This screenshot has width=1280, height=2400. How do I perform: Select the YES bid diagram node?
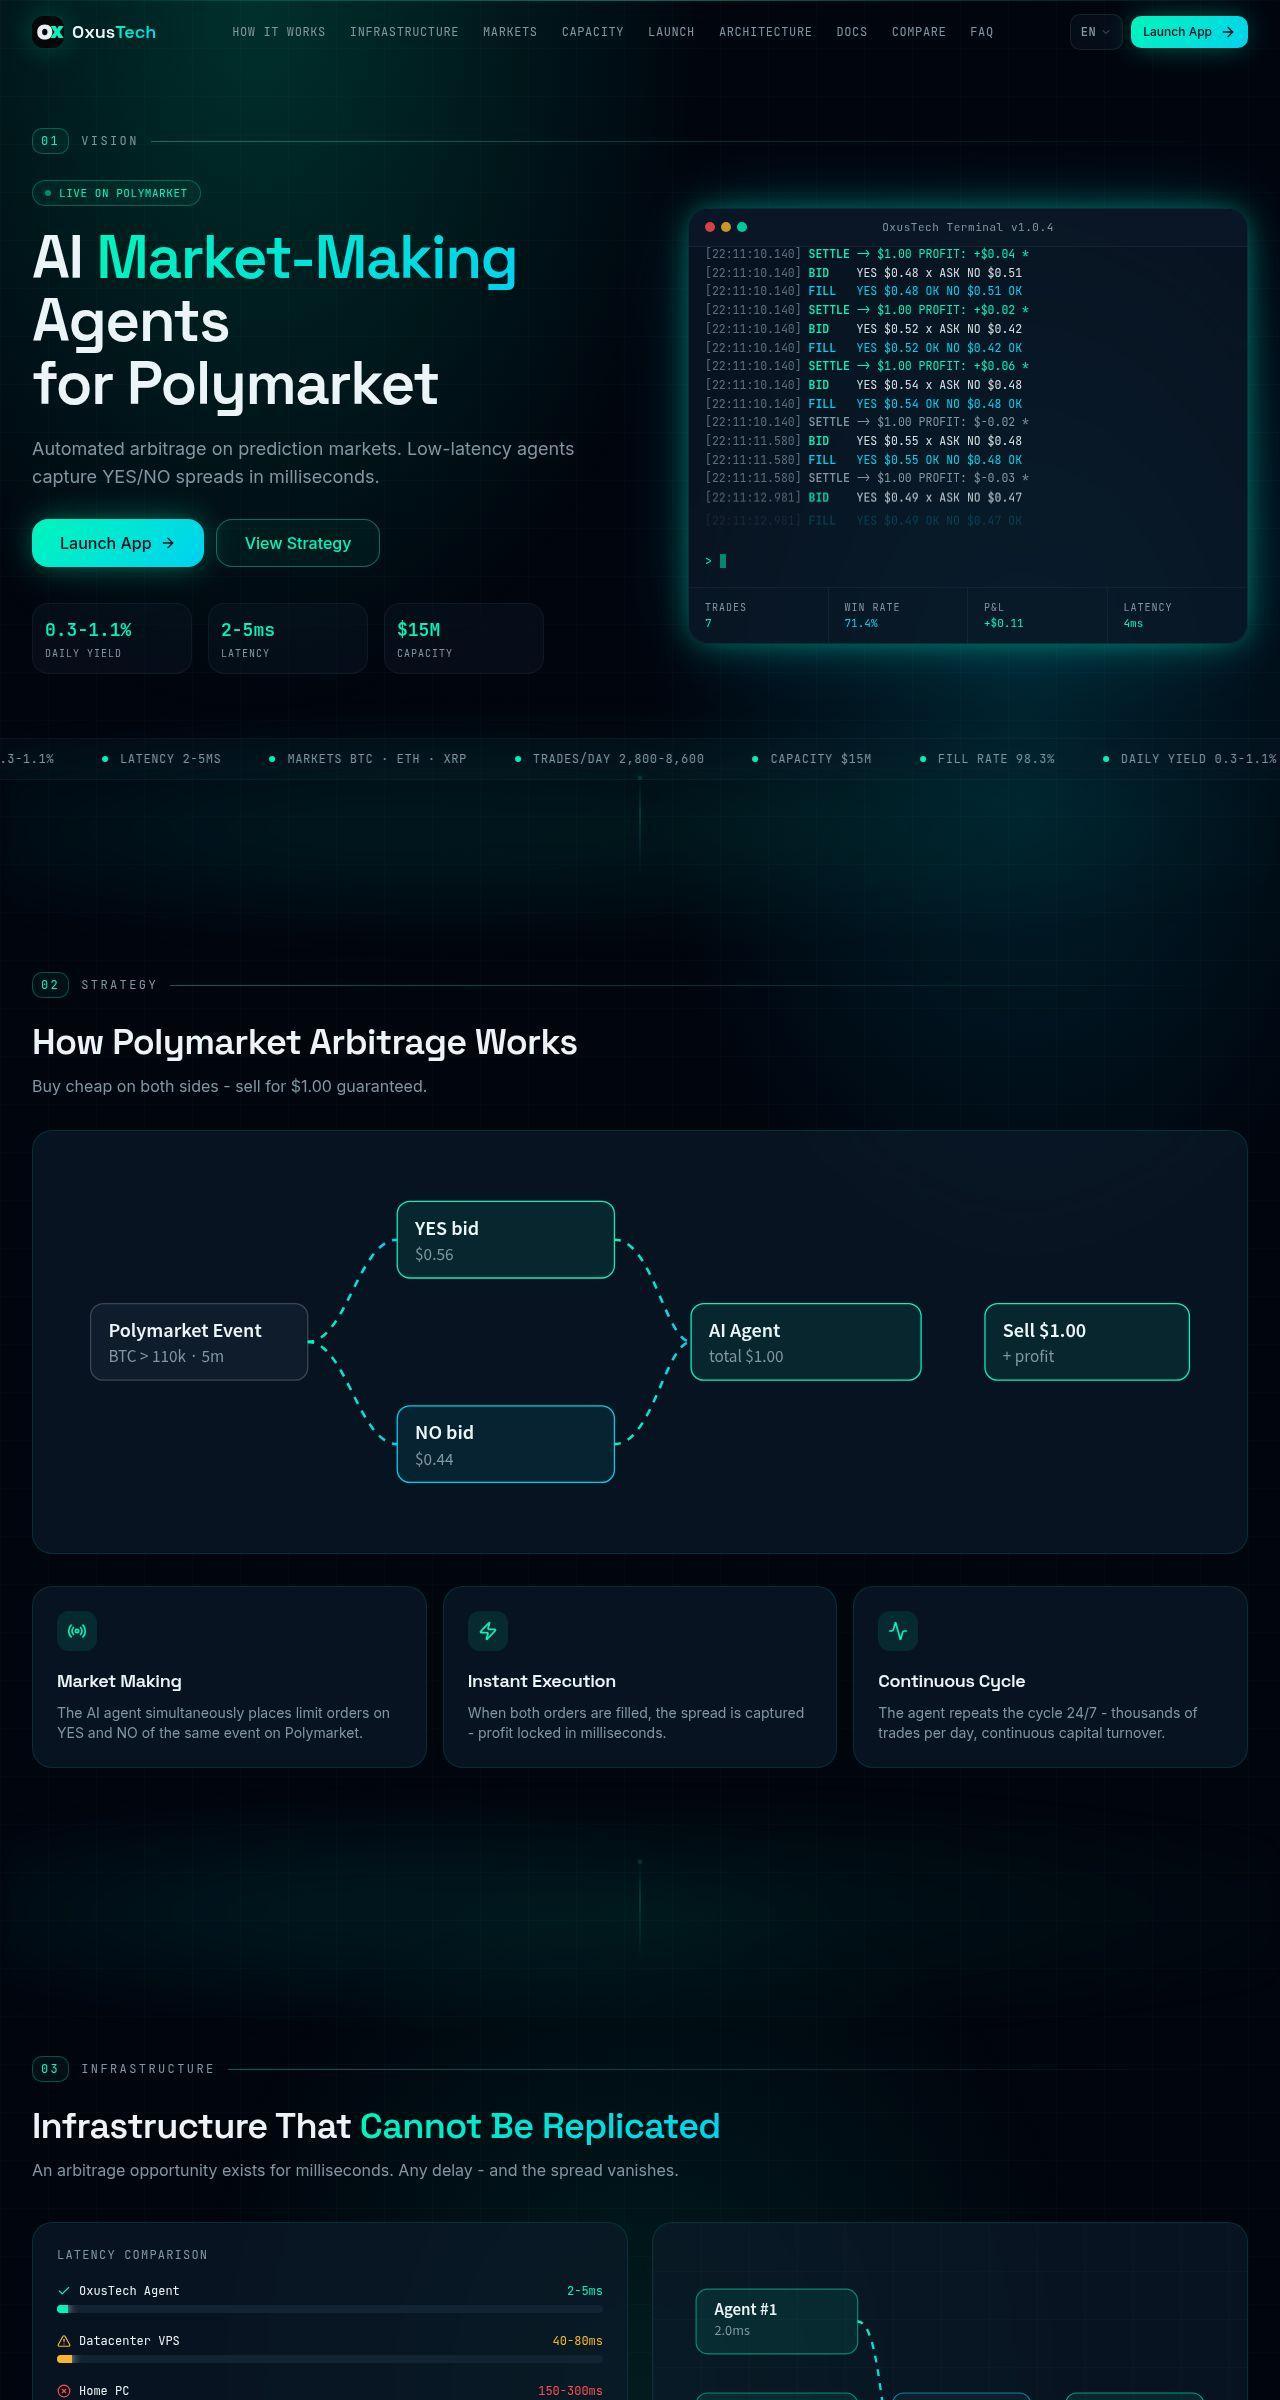(x=506, y=1240)
